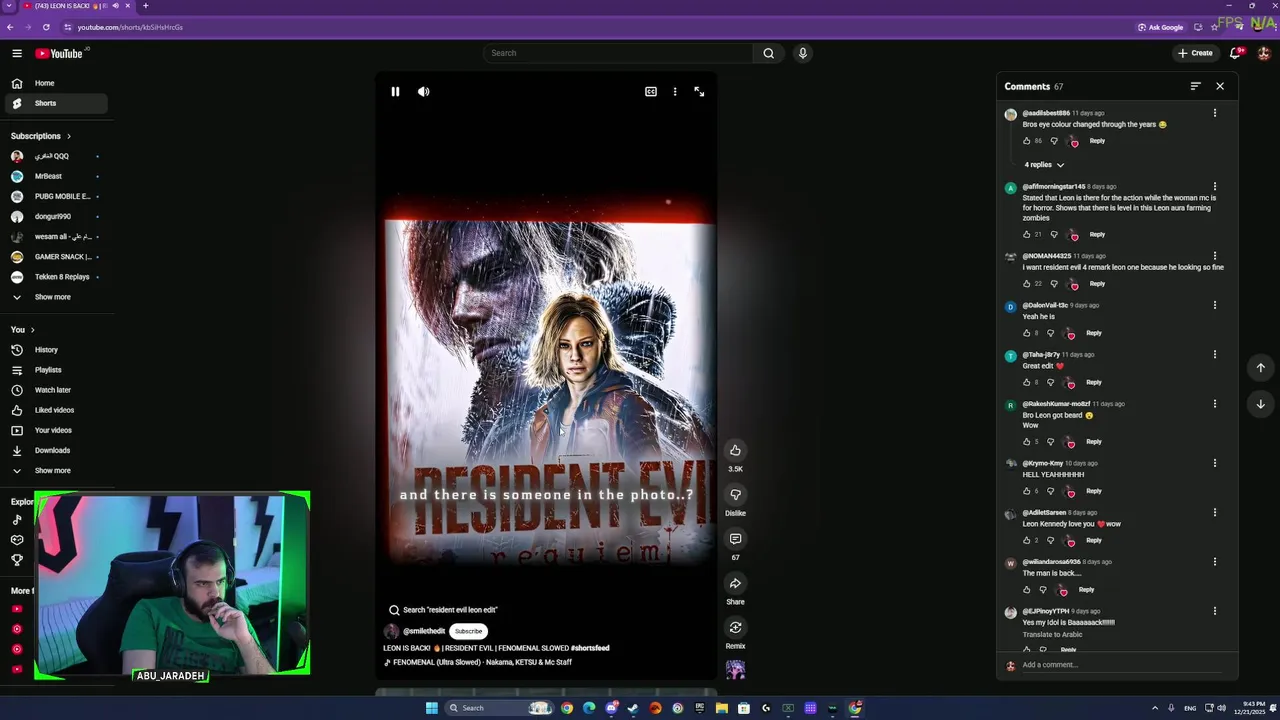Image resolution: width=1280 pixels, height=720 pixels.
Task: Show more subscriptions
Action: pos(55,297)
